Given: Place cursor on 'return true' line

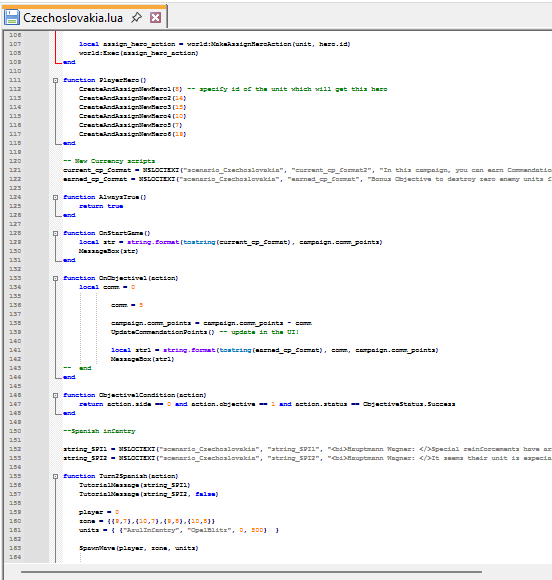Looking at the screenshot, I should click(101, 206).
